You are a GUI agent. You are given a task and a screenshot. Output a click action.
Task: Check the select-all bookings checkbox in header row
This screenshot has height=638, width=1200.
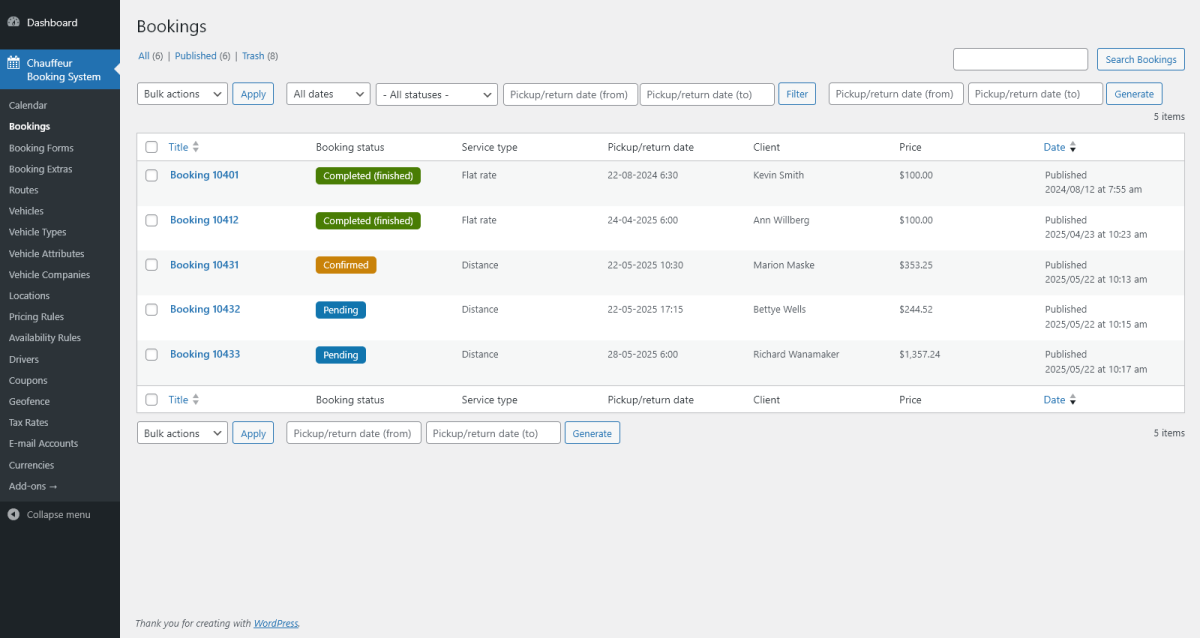click(151, 146)
